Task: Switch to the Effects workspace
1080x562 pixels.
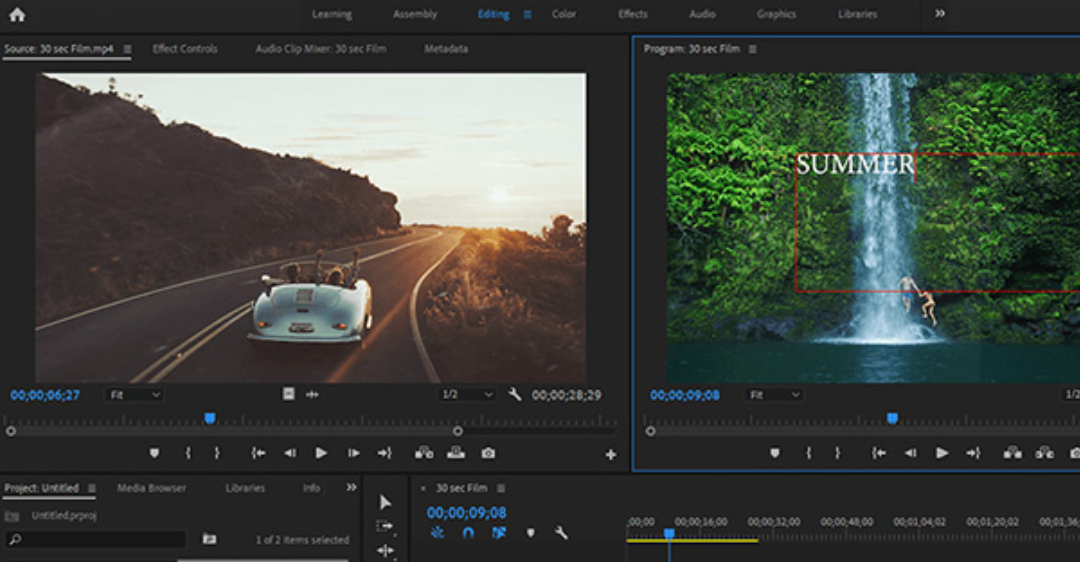Action: [x=632, y=14]
